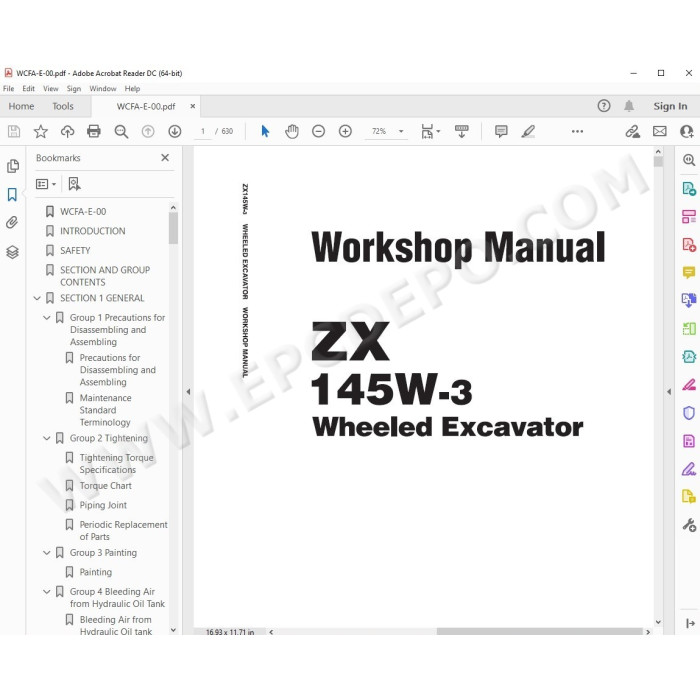Send file by email envelope icon

click(659, 131)
